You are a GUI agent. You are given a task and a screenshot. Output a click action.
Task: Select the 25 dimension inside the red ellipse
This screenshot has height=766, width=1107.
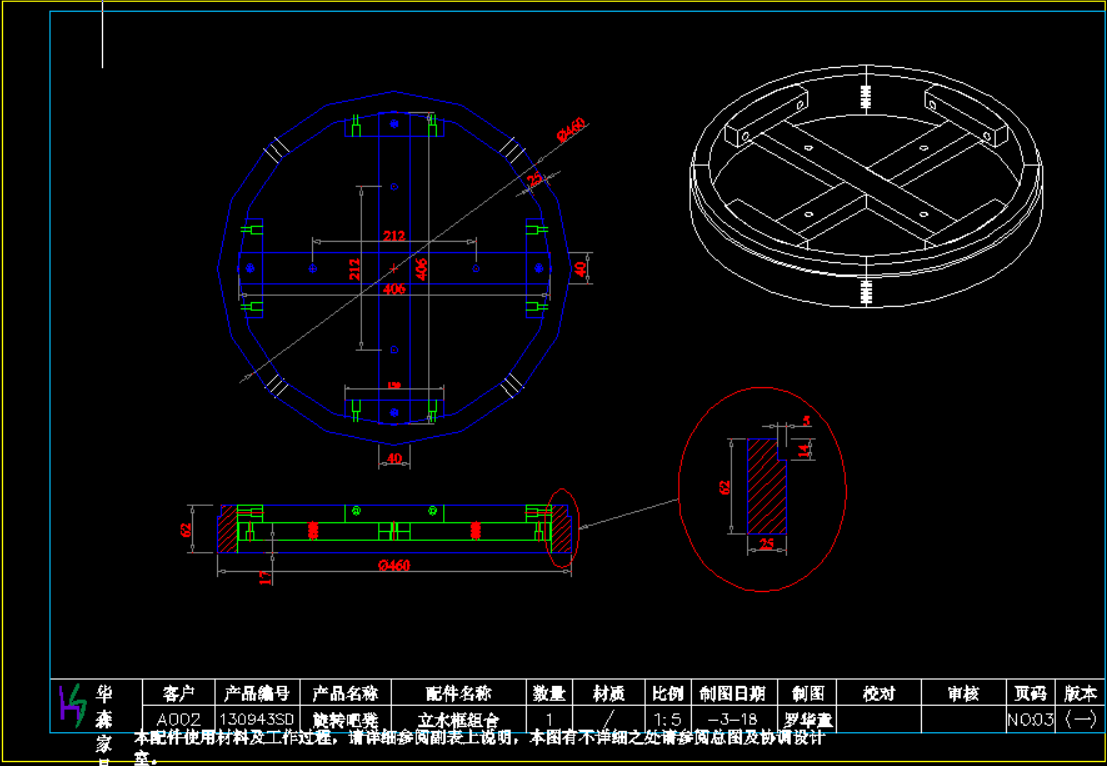[x=767, y=544]
